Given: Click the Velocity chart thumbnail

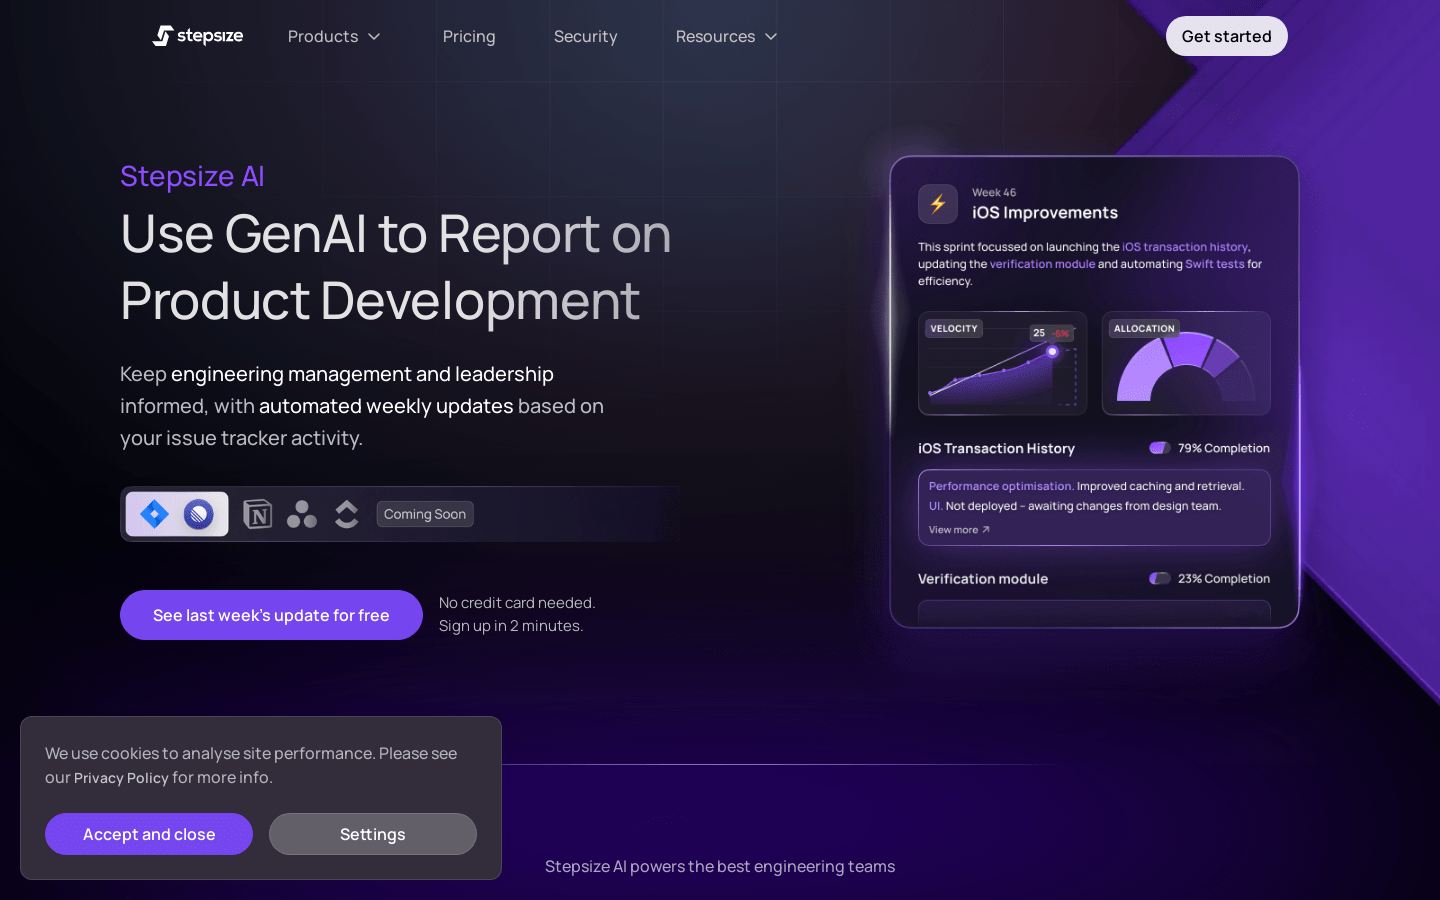Looking at the screenshot, I should (x=1002, y=363).
